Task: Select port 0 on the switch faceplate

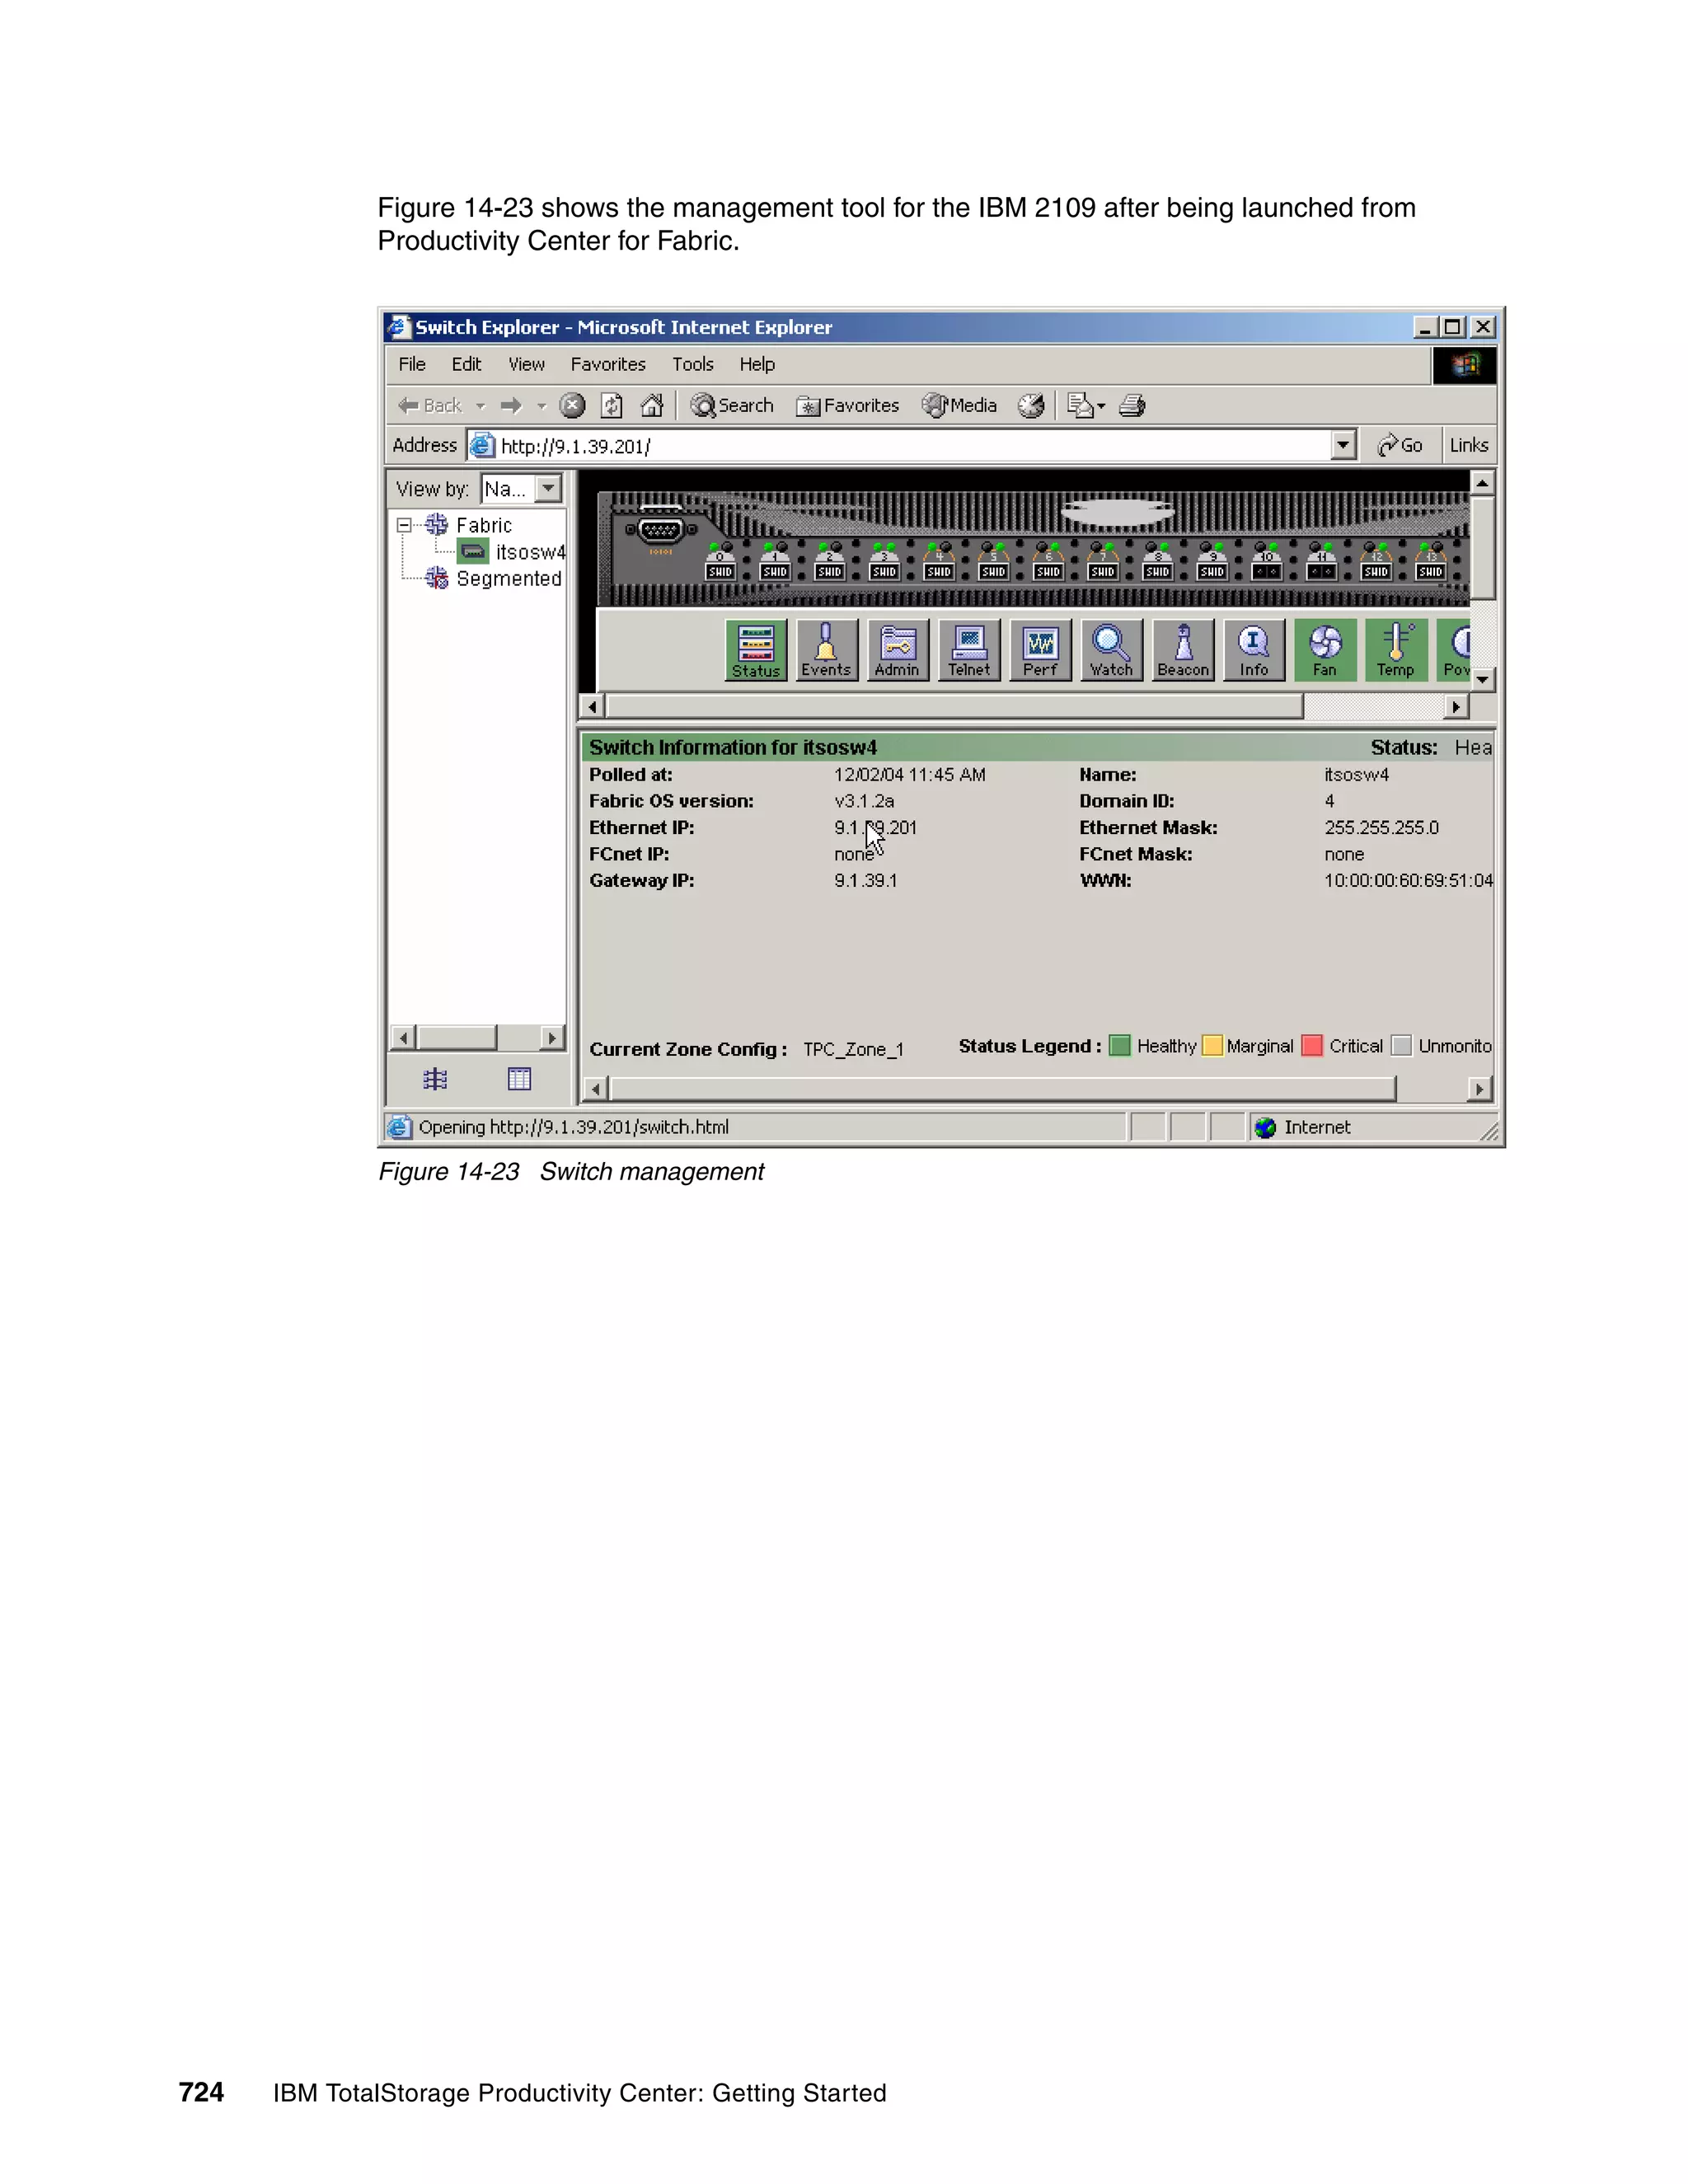Action: point(720,563)
